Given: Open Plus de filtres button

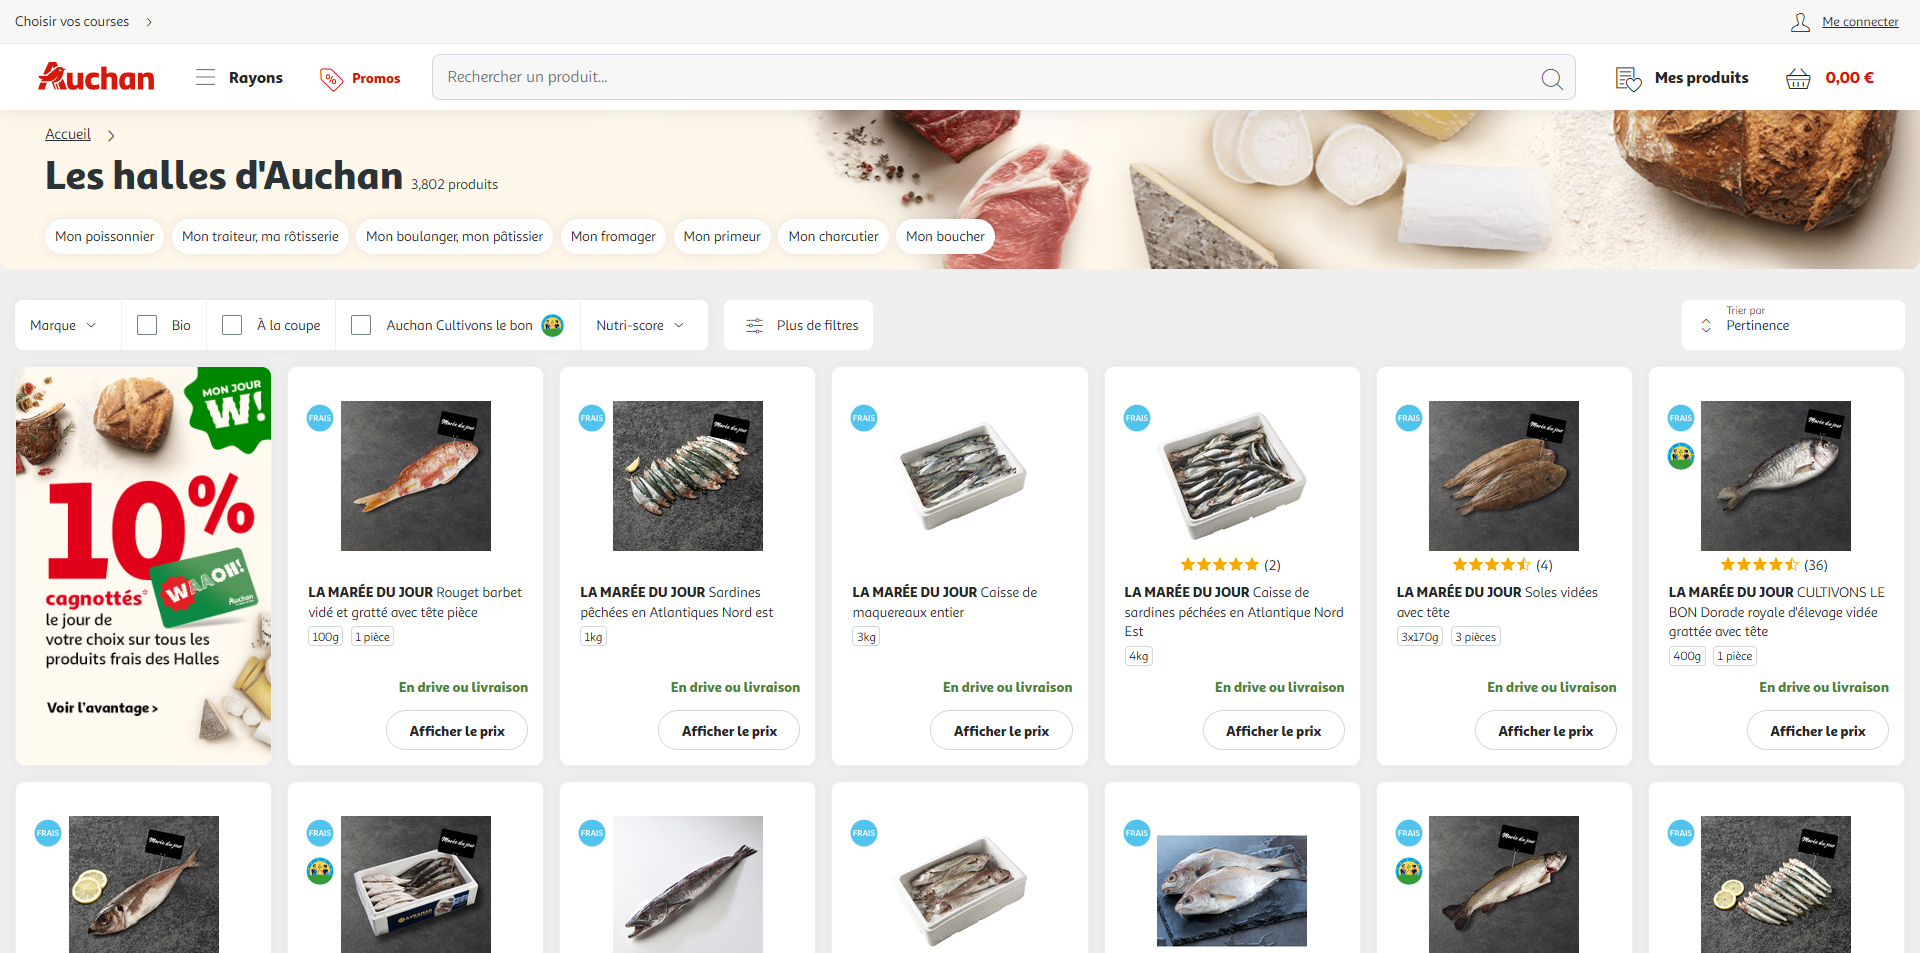Looking at the screenshot, I should tap(798, 325).
